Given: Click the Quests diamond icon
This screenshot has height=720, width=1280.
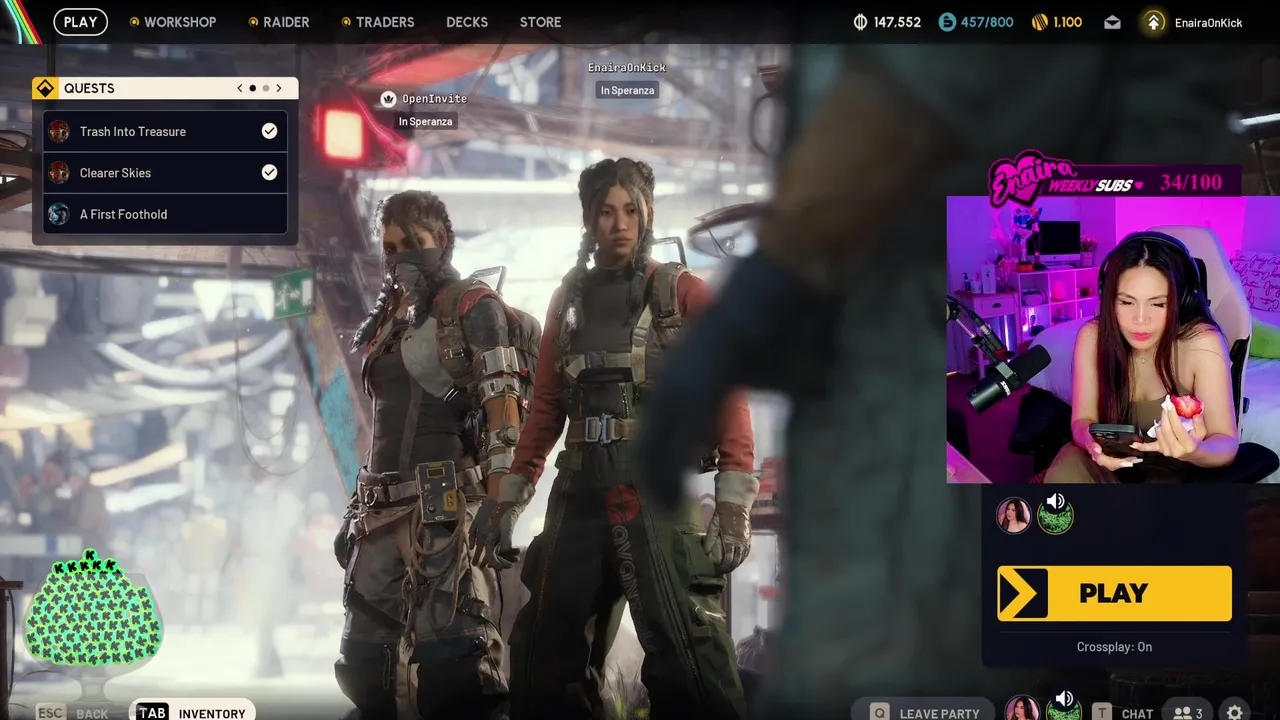Looking at the screenshot, I should click(45, 88).
